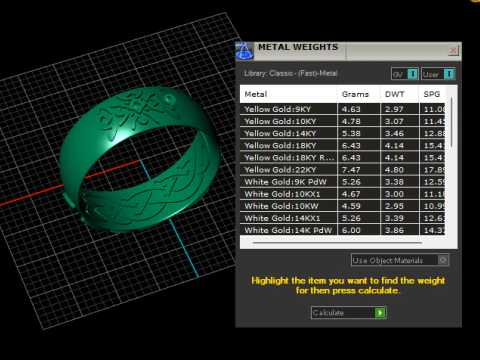This screenshot has height=360, width=480.
Task: Select the Yellow Gold:14KY row
Action: 342,133
